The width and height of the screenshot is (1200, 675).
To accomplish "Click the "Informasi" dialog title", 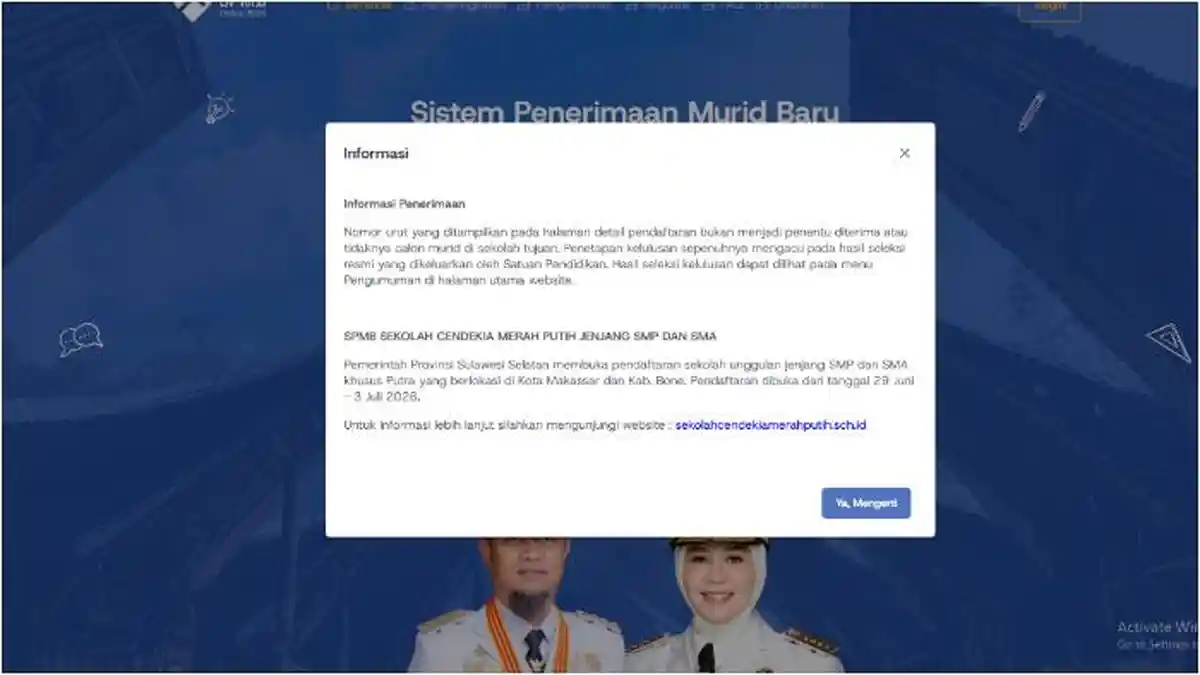I will (376, 153).
